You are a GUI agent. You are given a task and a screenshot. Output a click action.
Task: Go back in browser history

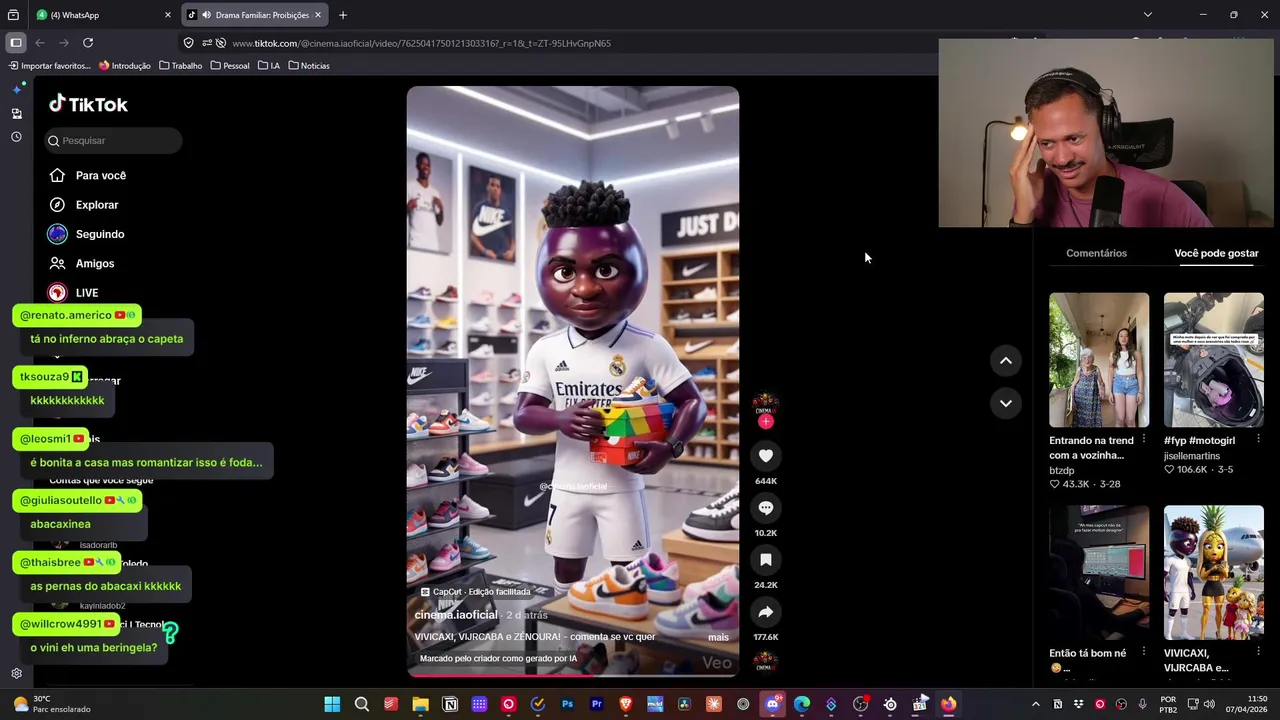(40, 43)
